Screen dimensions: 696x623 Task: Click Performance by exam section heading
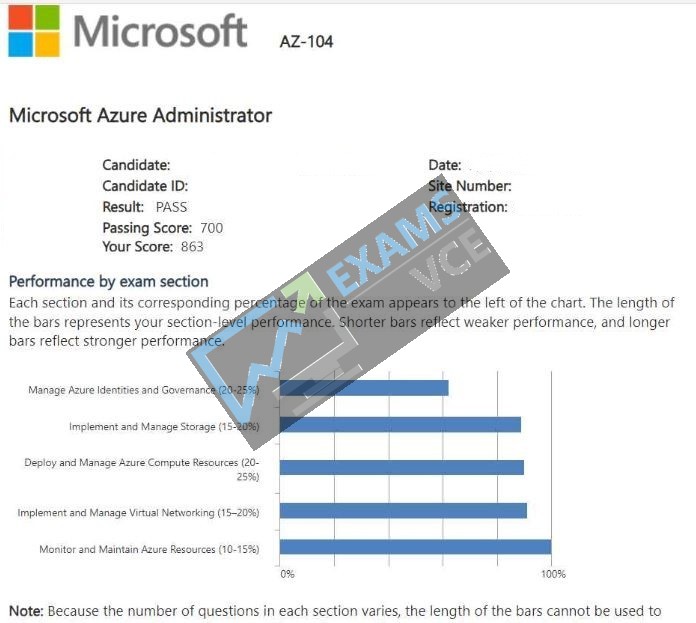coord(109,282)
